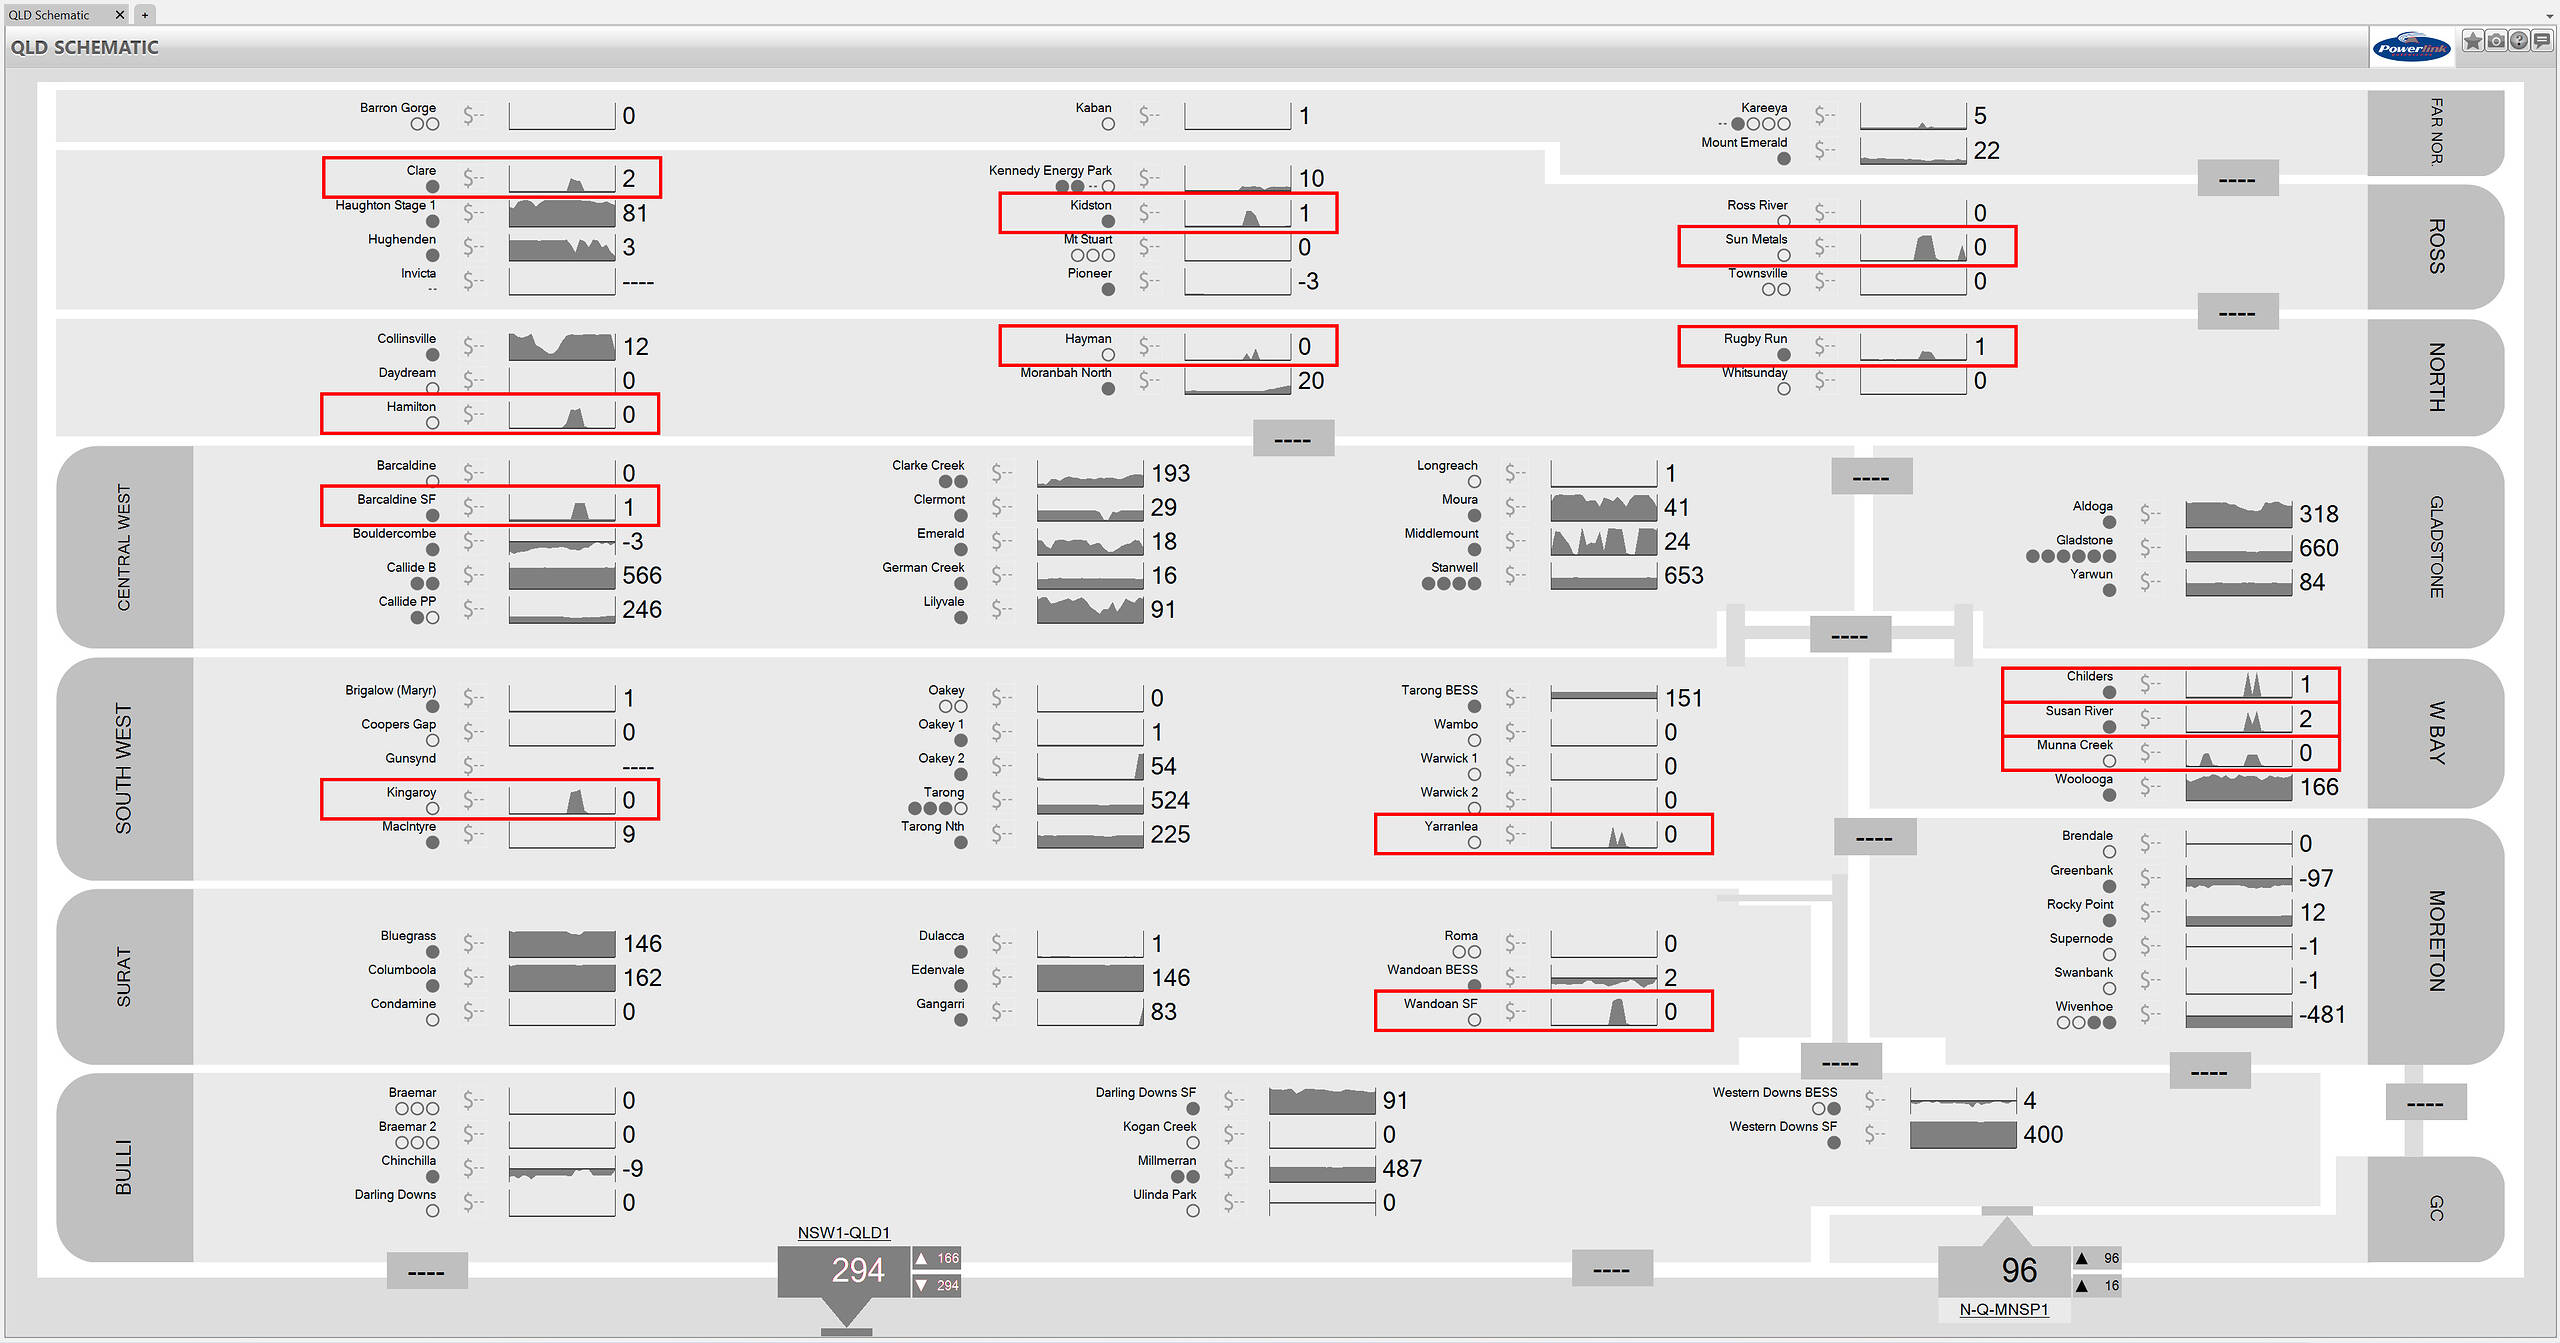The height and width of the screenshot is (1343, 2560).
Task: Click the favorites star icon
Action: click(x=2472, y=40)
